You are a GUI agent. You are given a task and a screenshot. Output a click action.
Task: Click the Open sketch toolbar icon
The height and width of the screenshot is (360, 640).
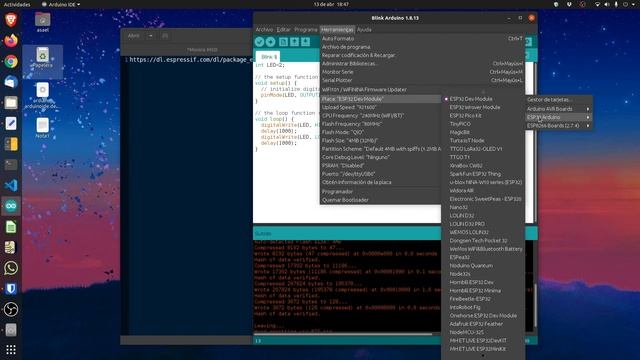(294, 42)
